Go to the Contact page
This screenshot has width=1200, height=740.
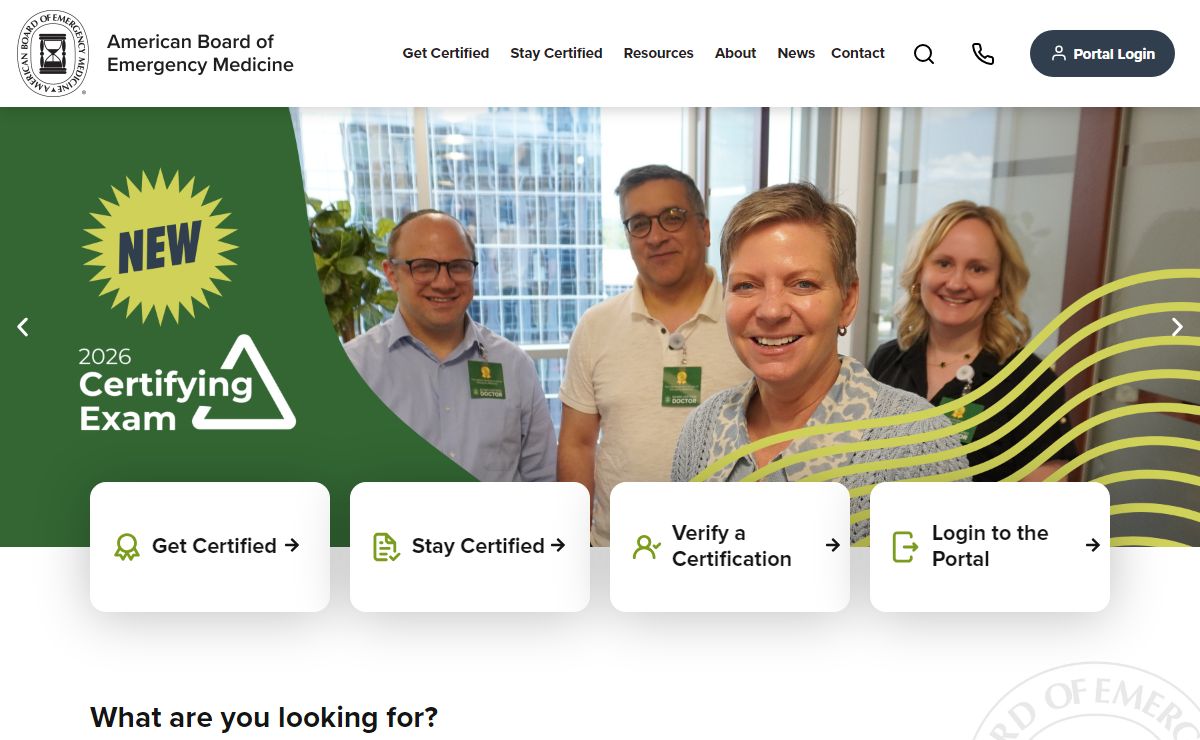tap(858, 53)
